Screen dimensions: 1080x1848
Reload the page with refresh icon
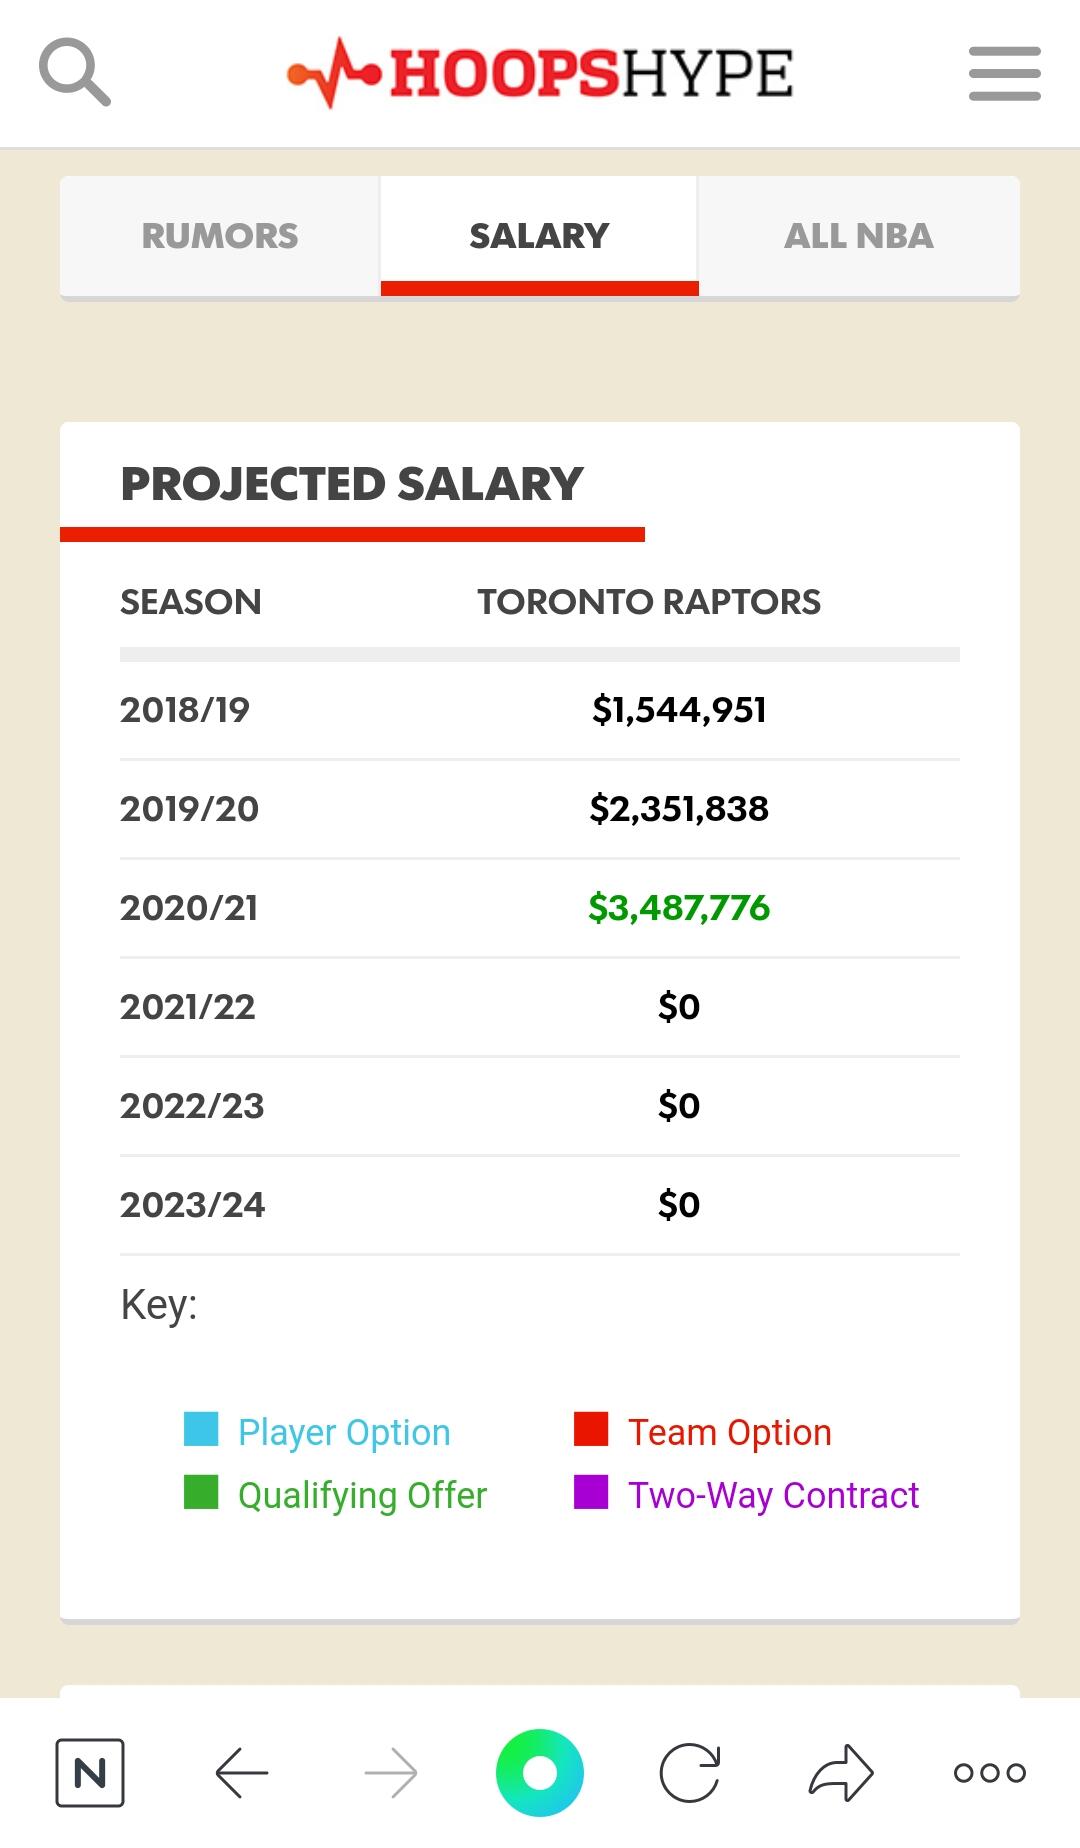click(690, 1773)
